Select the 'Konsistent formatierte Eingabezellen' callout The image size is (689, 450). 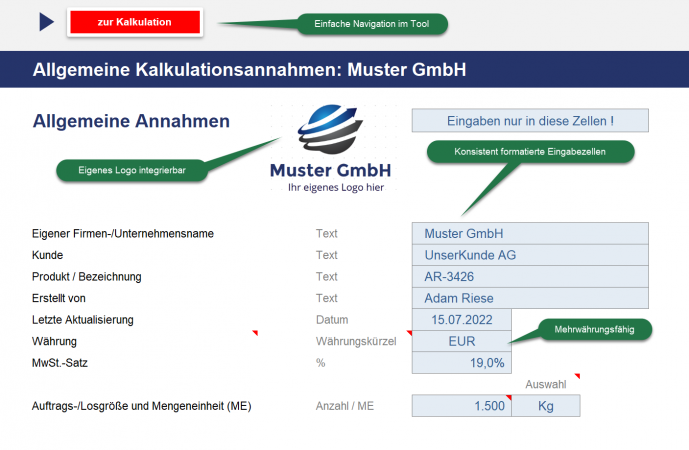click(530, 151)
